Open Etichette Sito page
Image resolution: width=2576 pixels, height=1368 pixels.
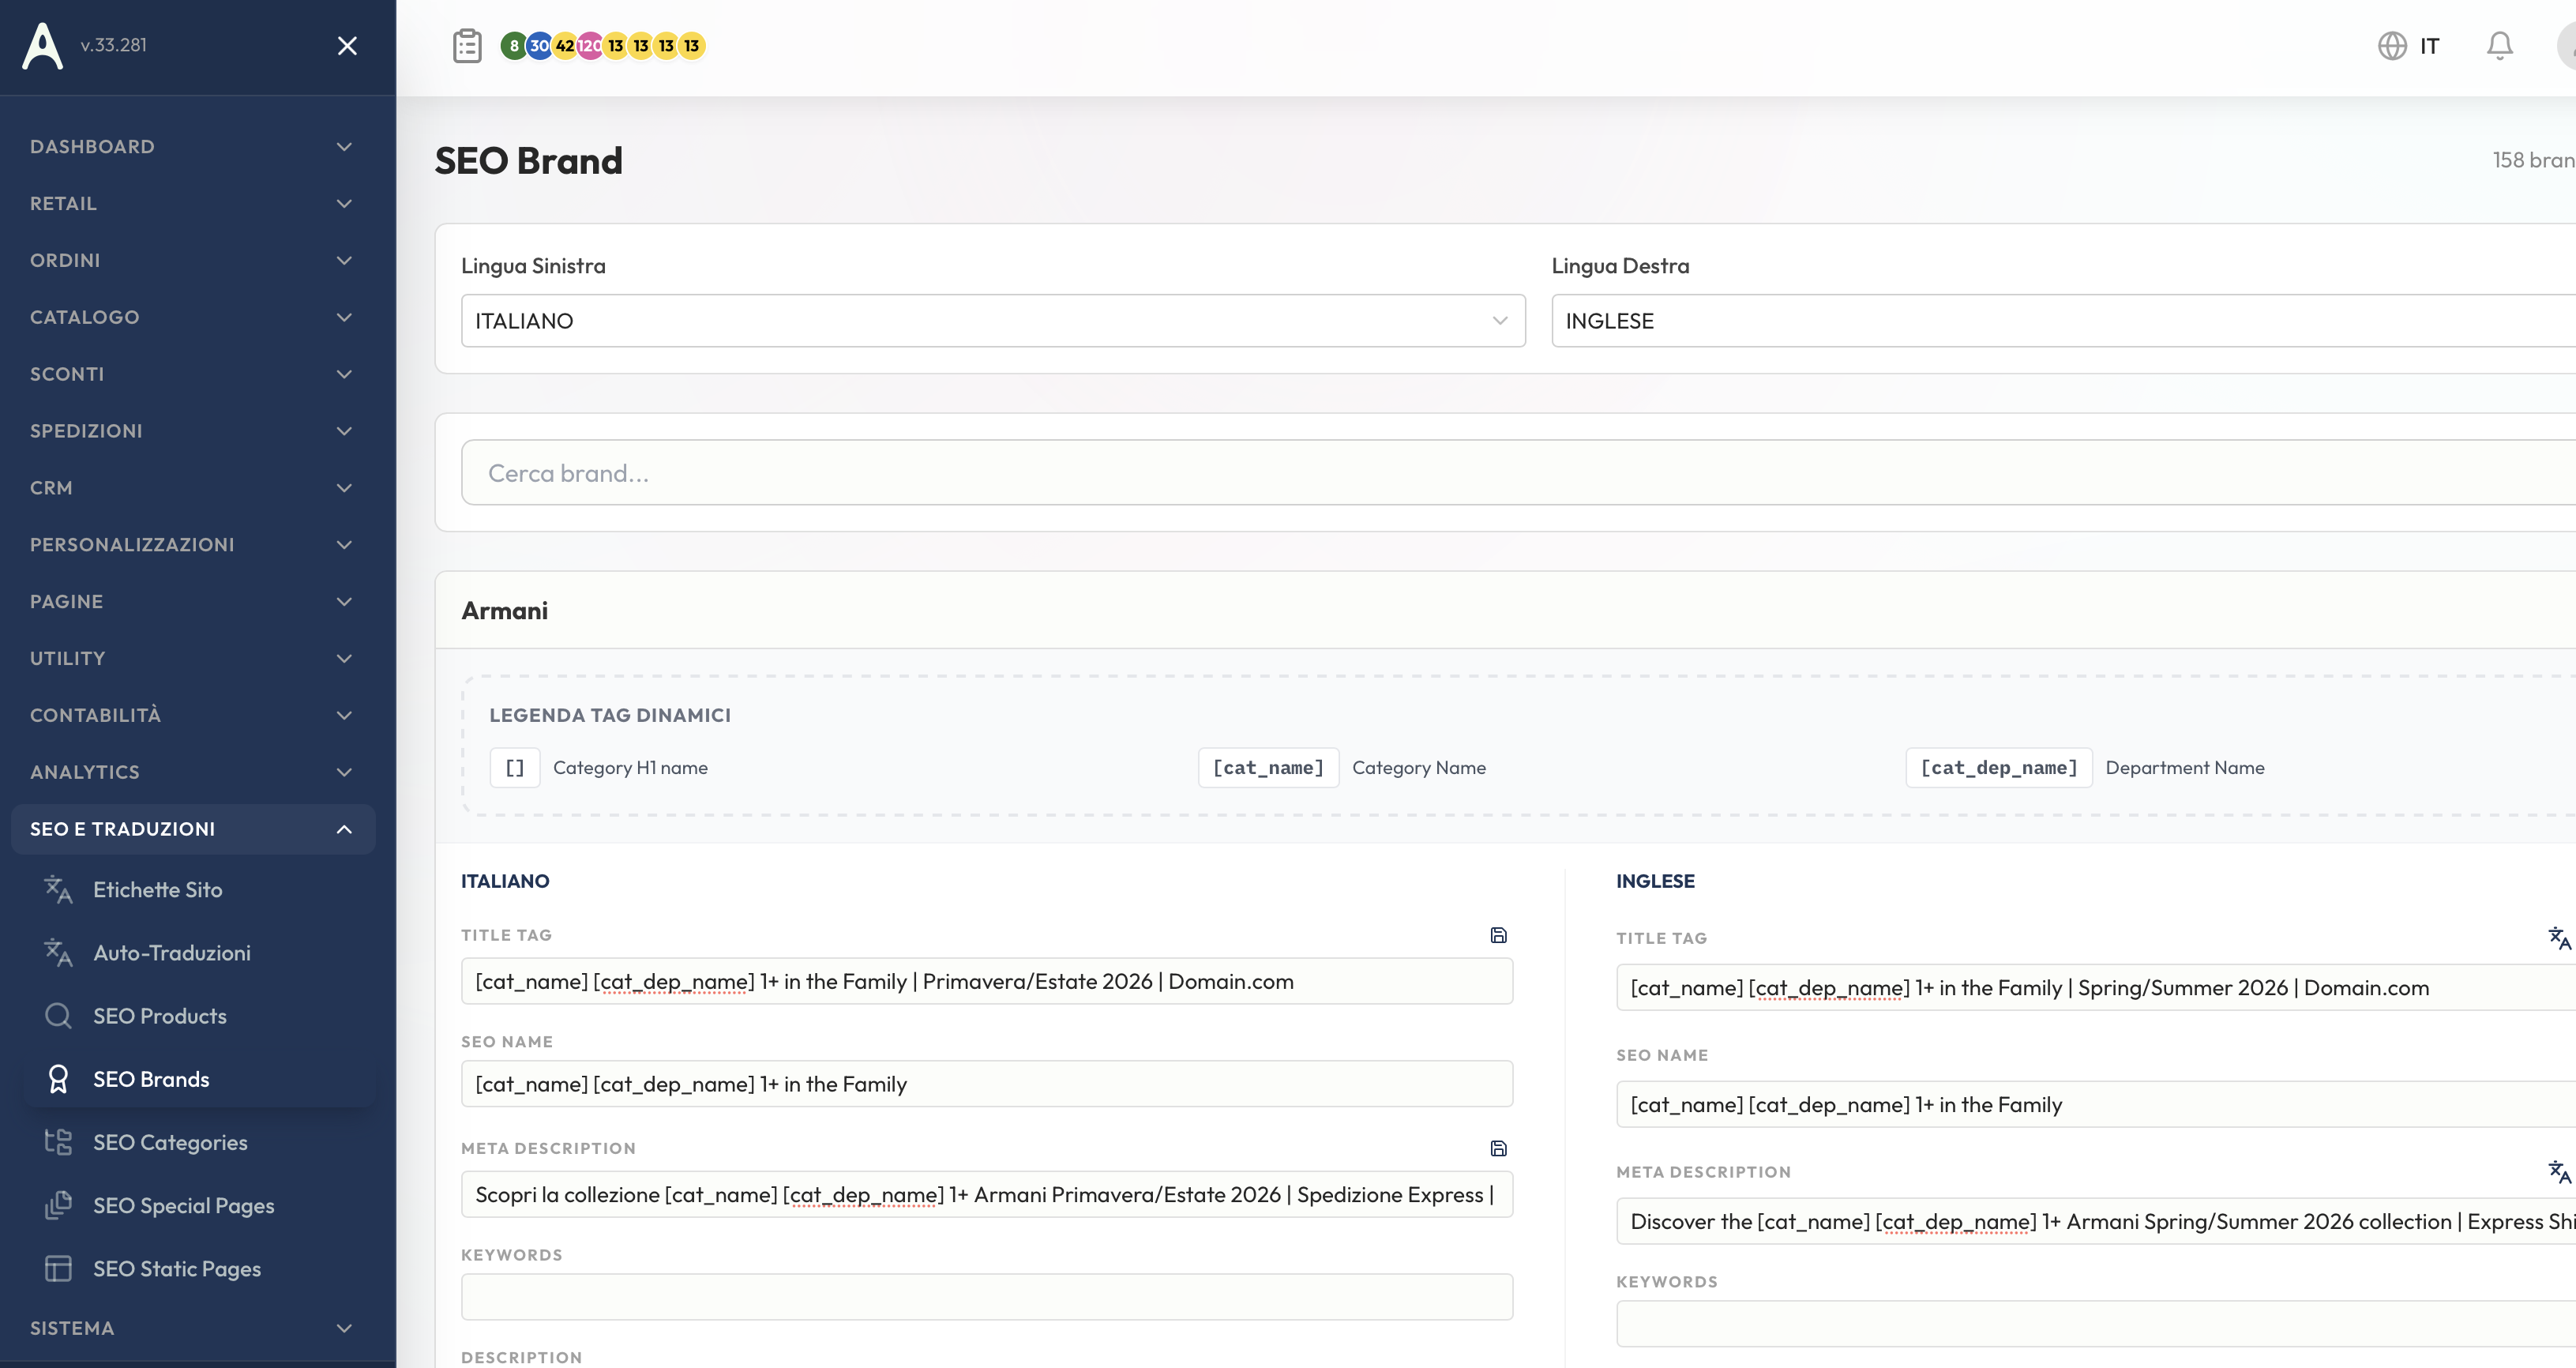pos(198,890)
